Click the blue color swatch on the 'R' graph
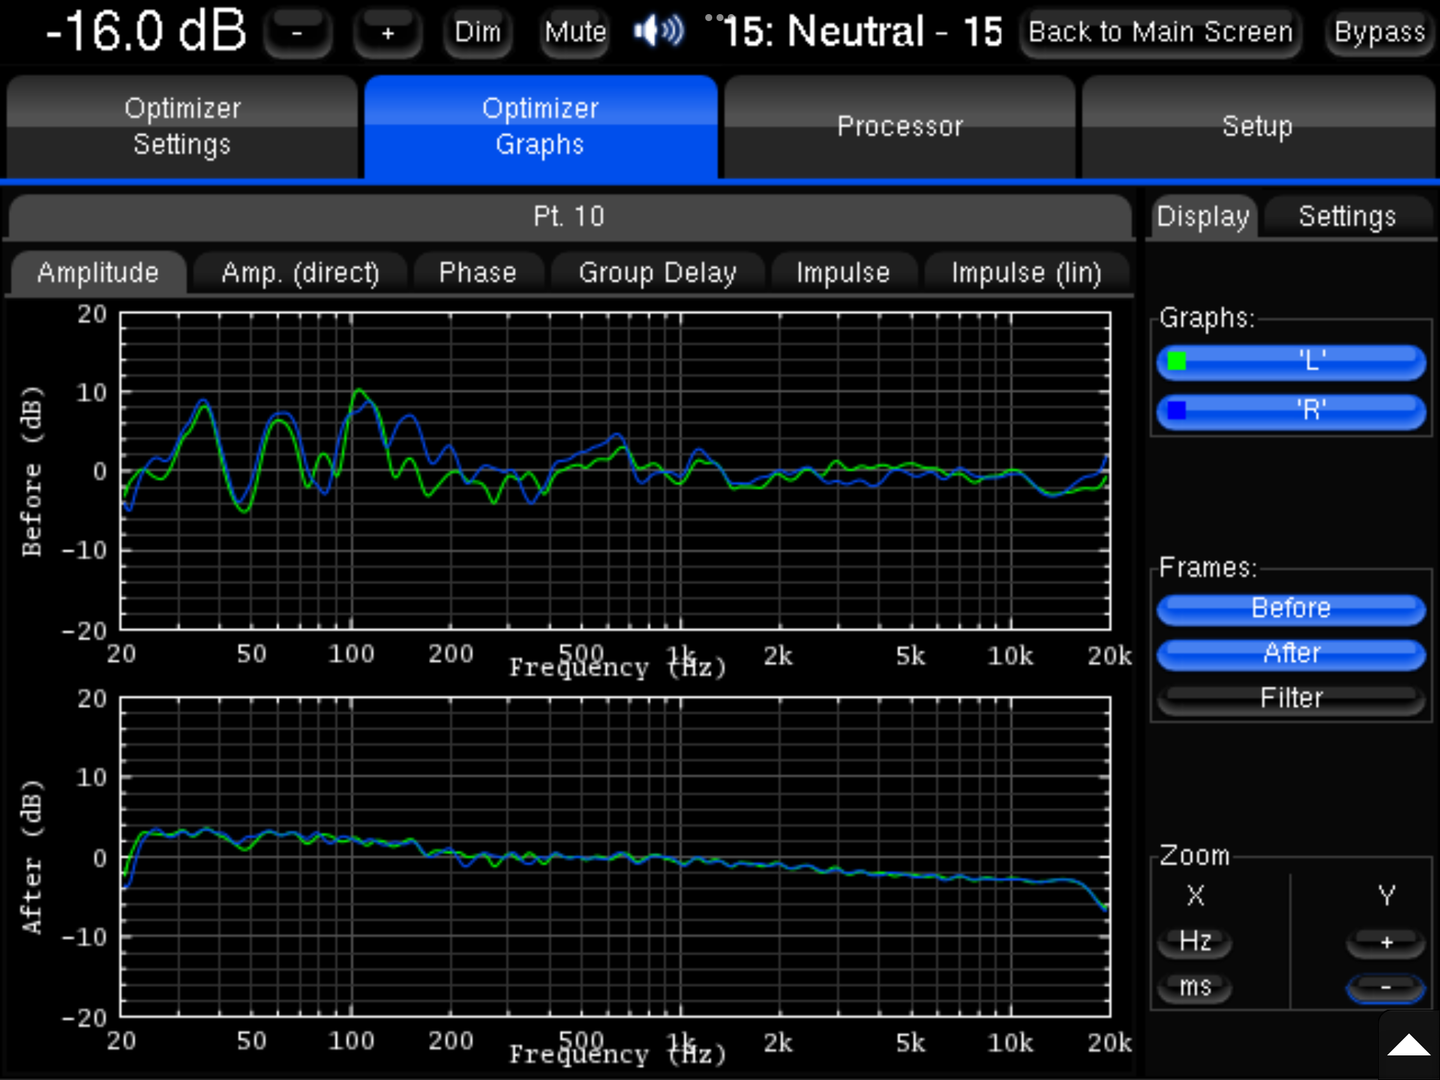The width and height of the screenshot is (1440, 1080). (1177, 410)
